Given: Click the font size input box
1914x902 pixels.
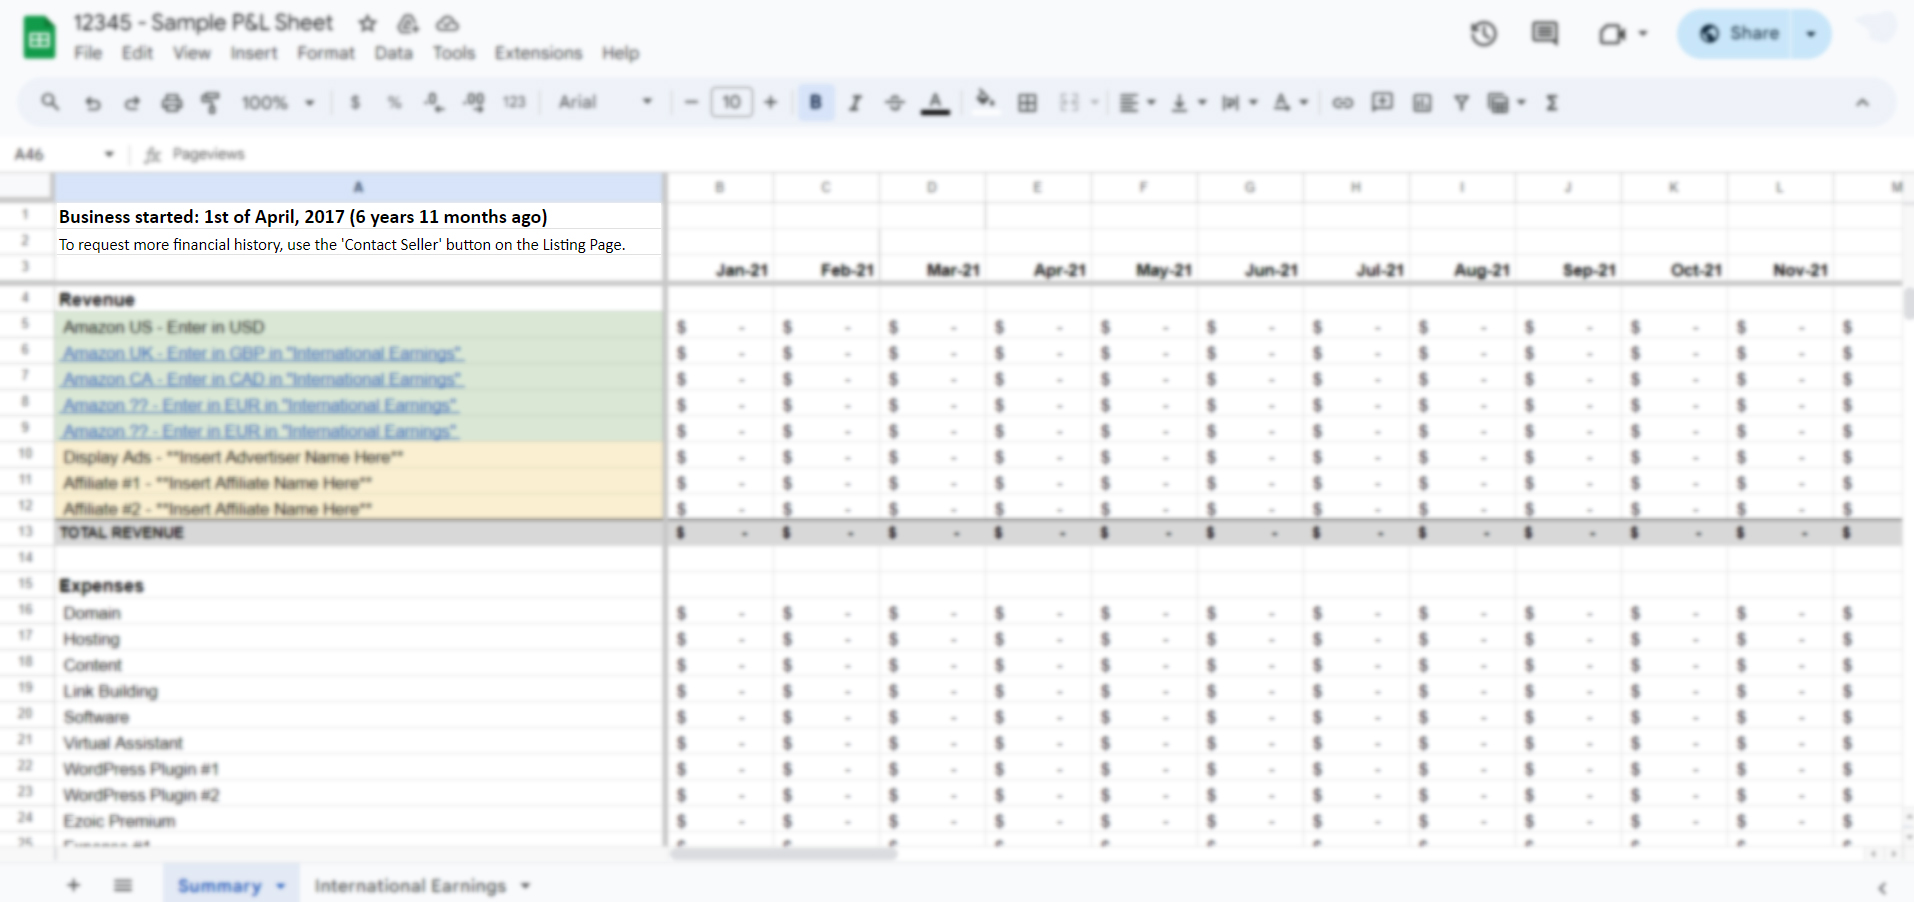Looking at the screenshot, I should [731, 102].
